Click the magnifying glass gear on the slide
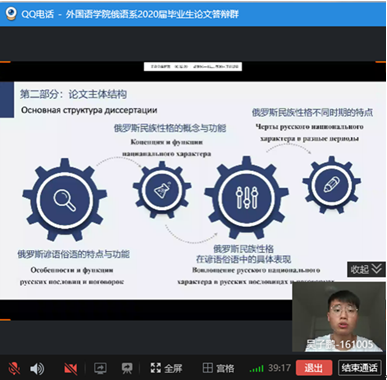 point(64,200)
